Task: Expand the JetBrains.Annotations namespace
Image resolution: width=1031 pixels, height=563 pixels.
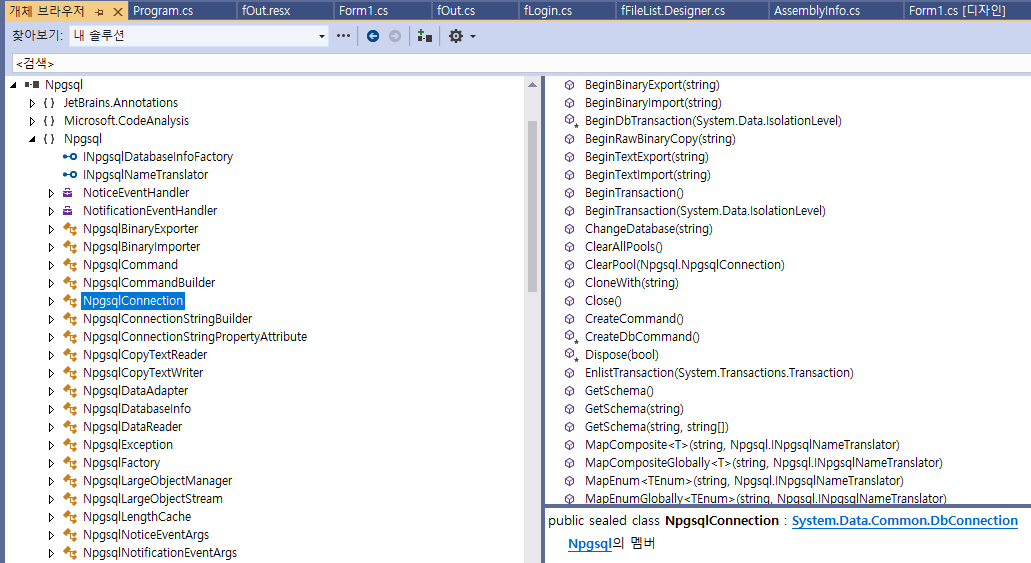Action: [32, 103]
